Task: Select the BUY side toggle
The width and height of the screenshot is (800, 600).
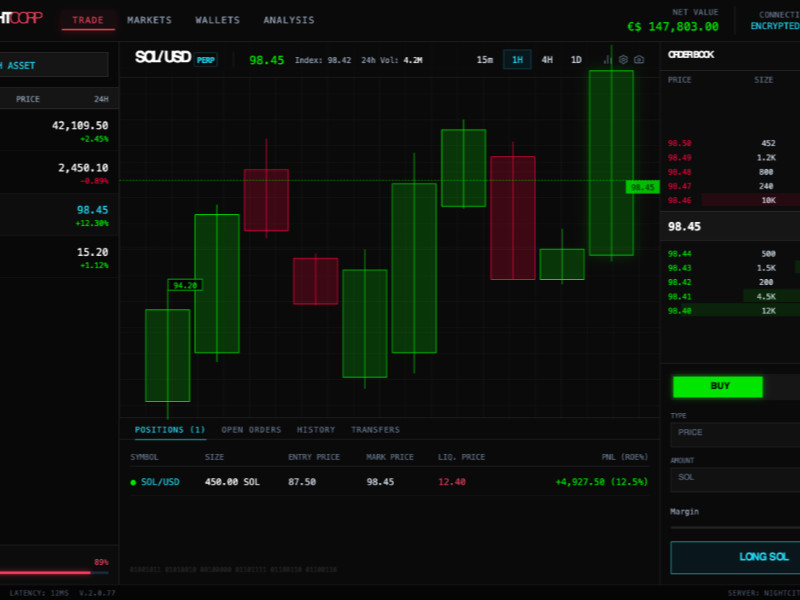Action: pyautogui.click(x=718, y=386)
